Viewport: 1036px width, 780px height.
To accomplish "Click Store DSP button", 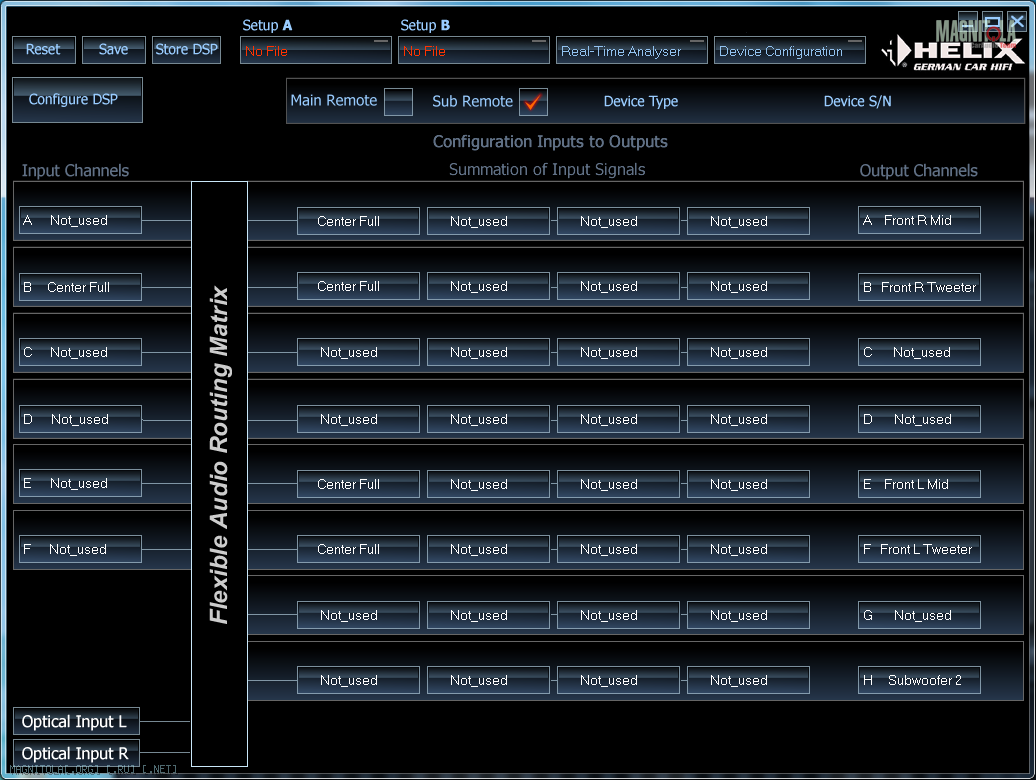I will (186, 50).
